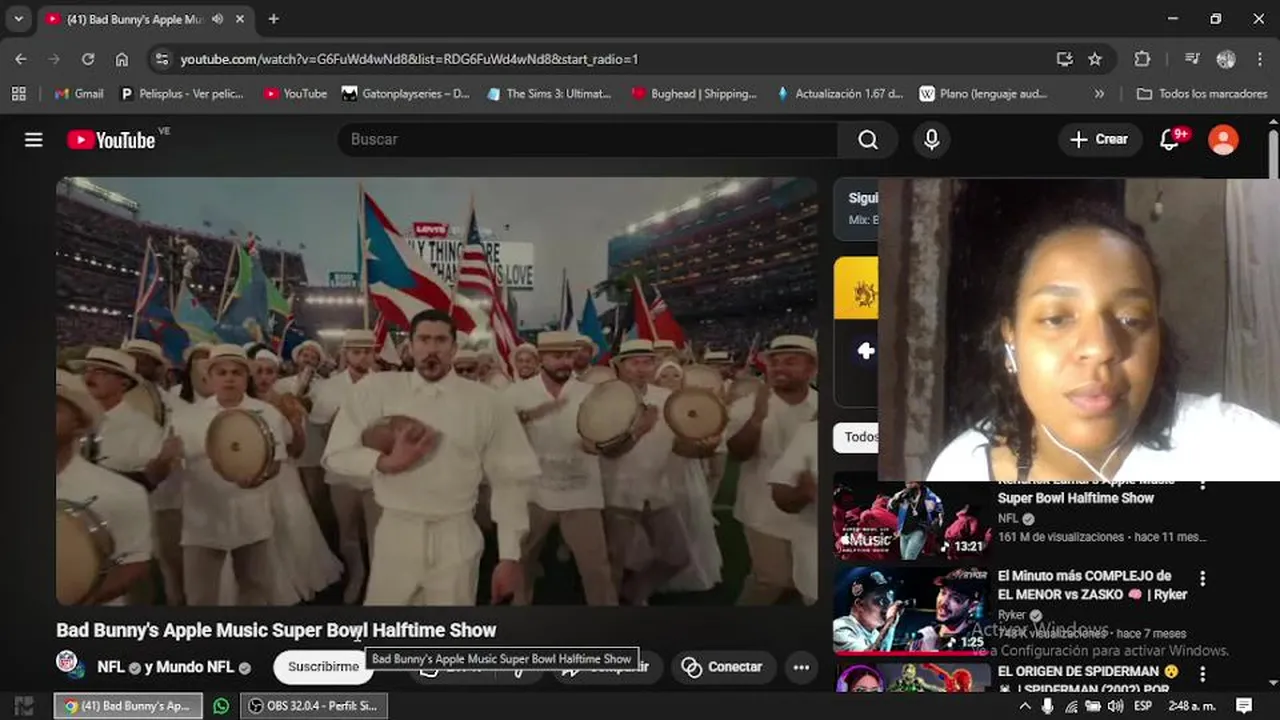Open the media controls icon in Chrome toolbar
This screenshot has width=1280, height=720.
(x=1191, y=59)
